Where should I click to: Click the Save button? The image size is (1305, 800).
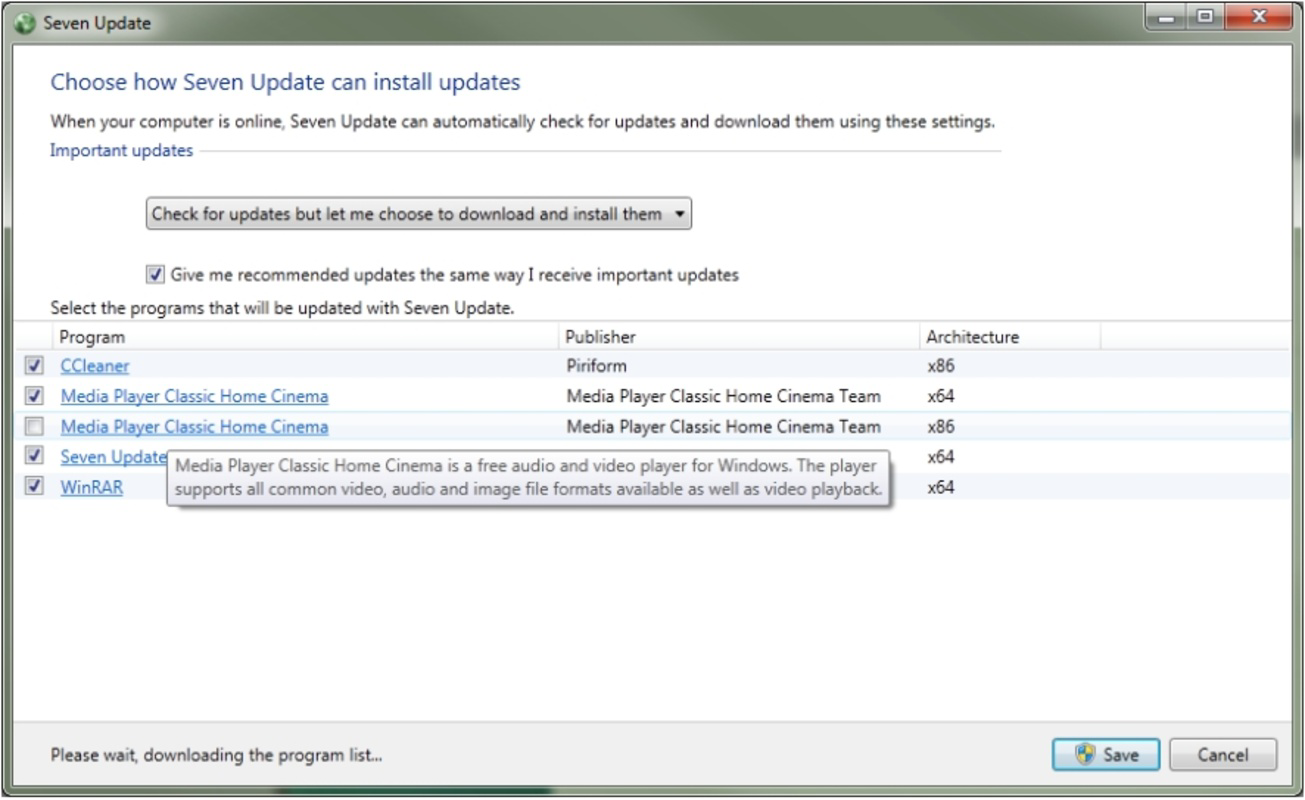coord(1105,755)
